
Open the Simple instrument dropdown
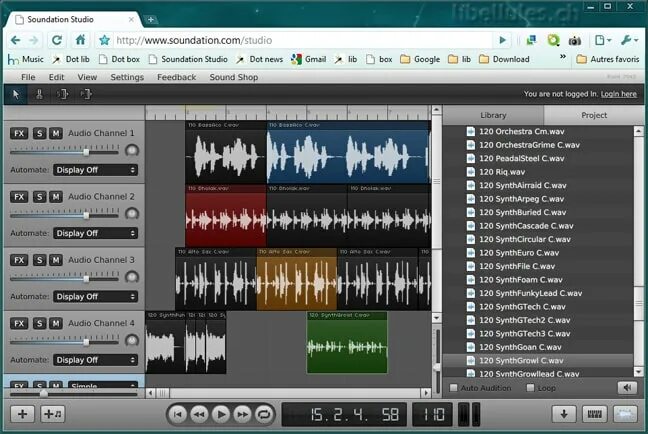102,385
